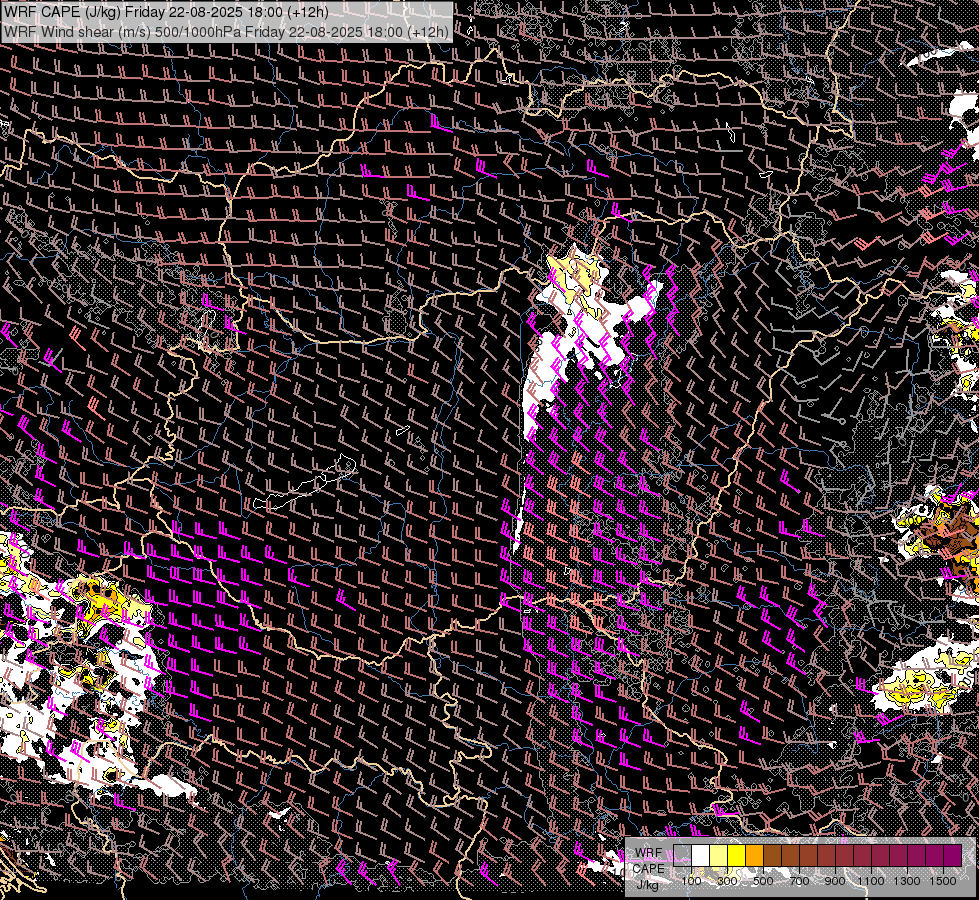Click the J/kg unit label in legend

click(647, 886)
